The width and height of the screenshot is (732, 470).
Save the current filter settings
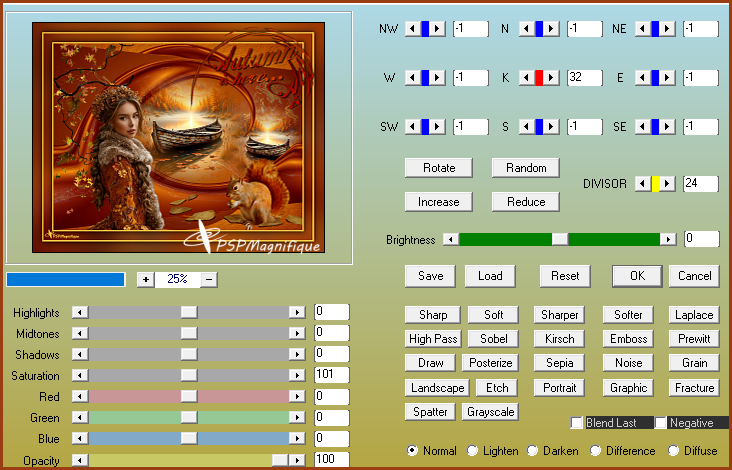(430, 276)
